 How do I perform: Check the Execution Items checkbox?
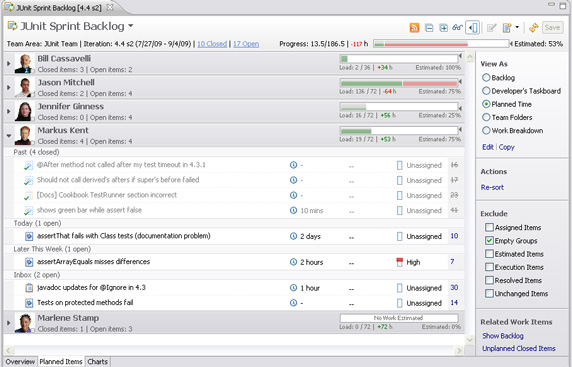(x=489, y=267)
